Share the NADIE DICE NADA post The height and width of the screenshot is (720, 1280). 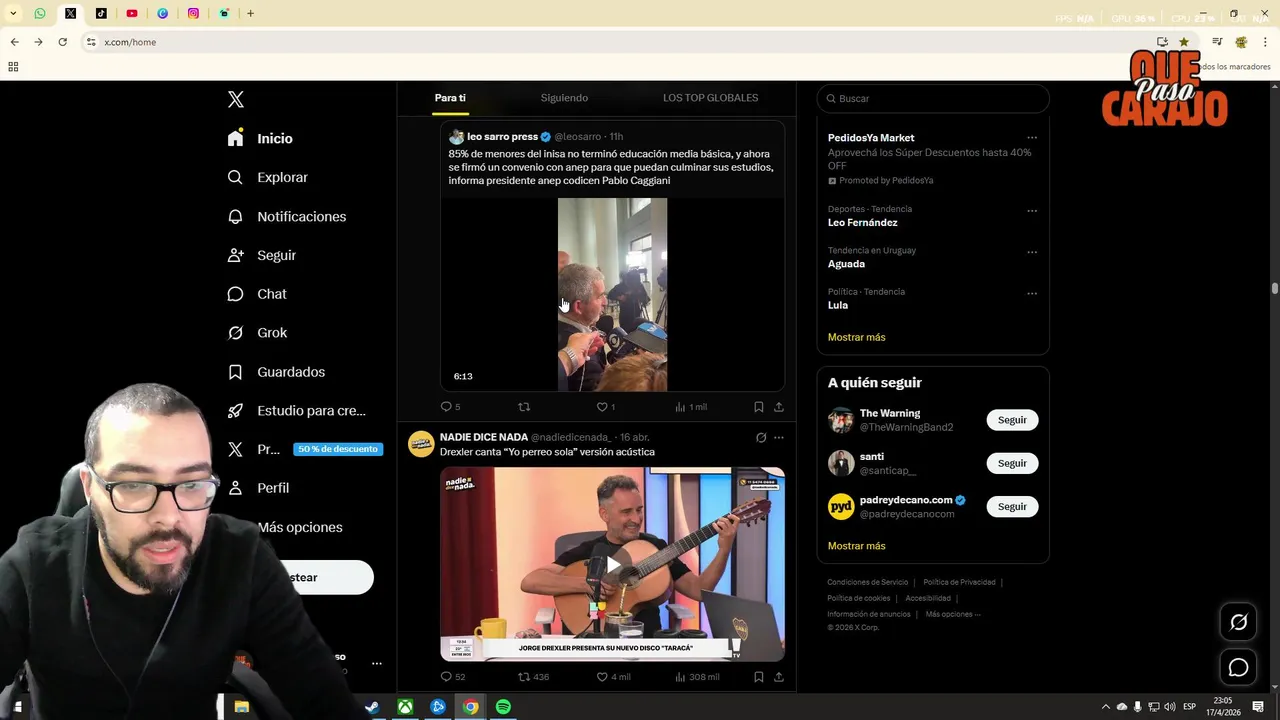click(x=779, y=677)
